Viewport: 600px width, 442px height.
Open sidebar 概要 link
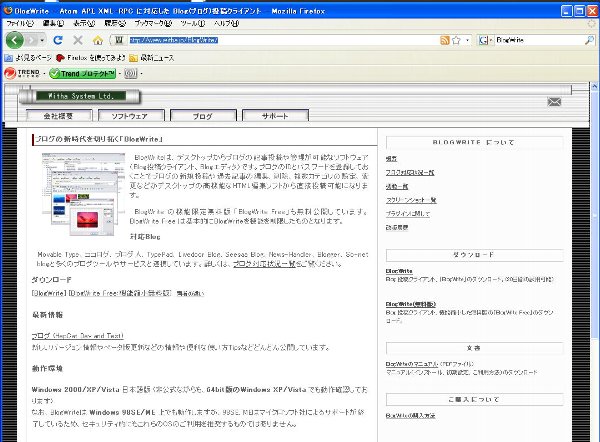click(x=391, y=158)
